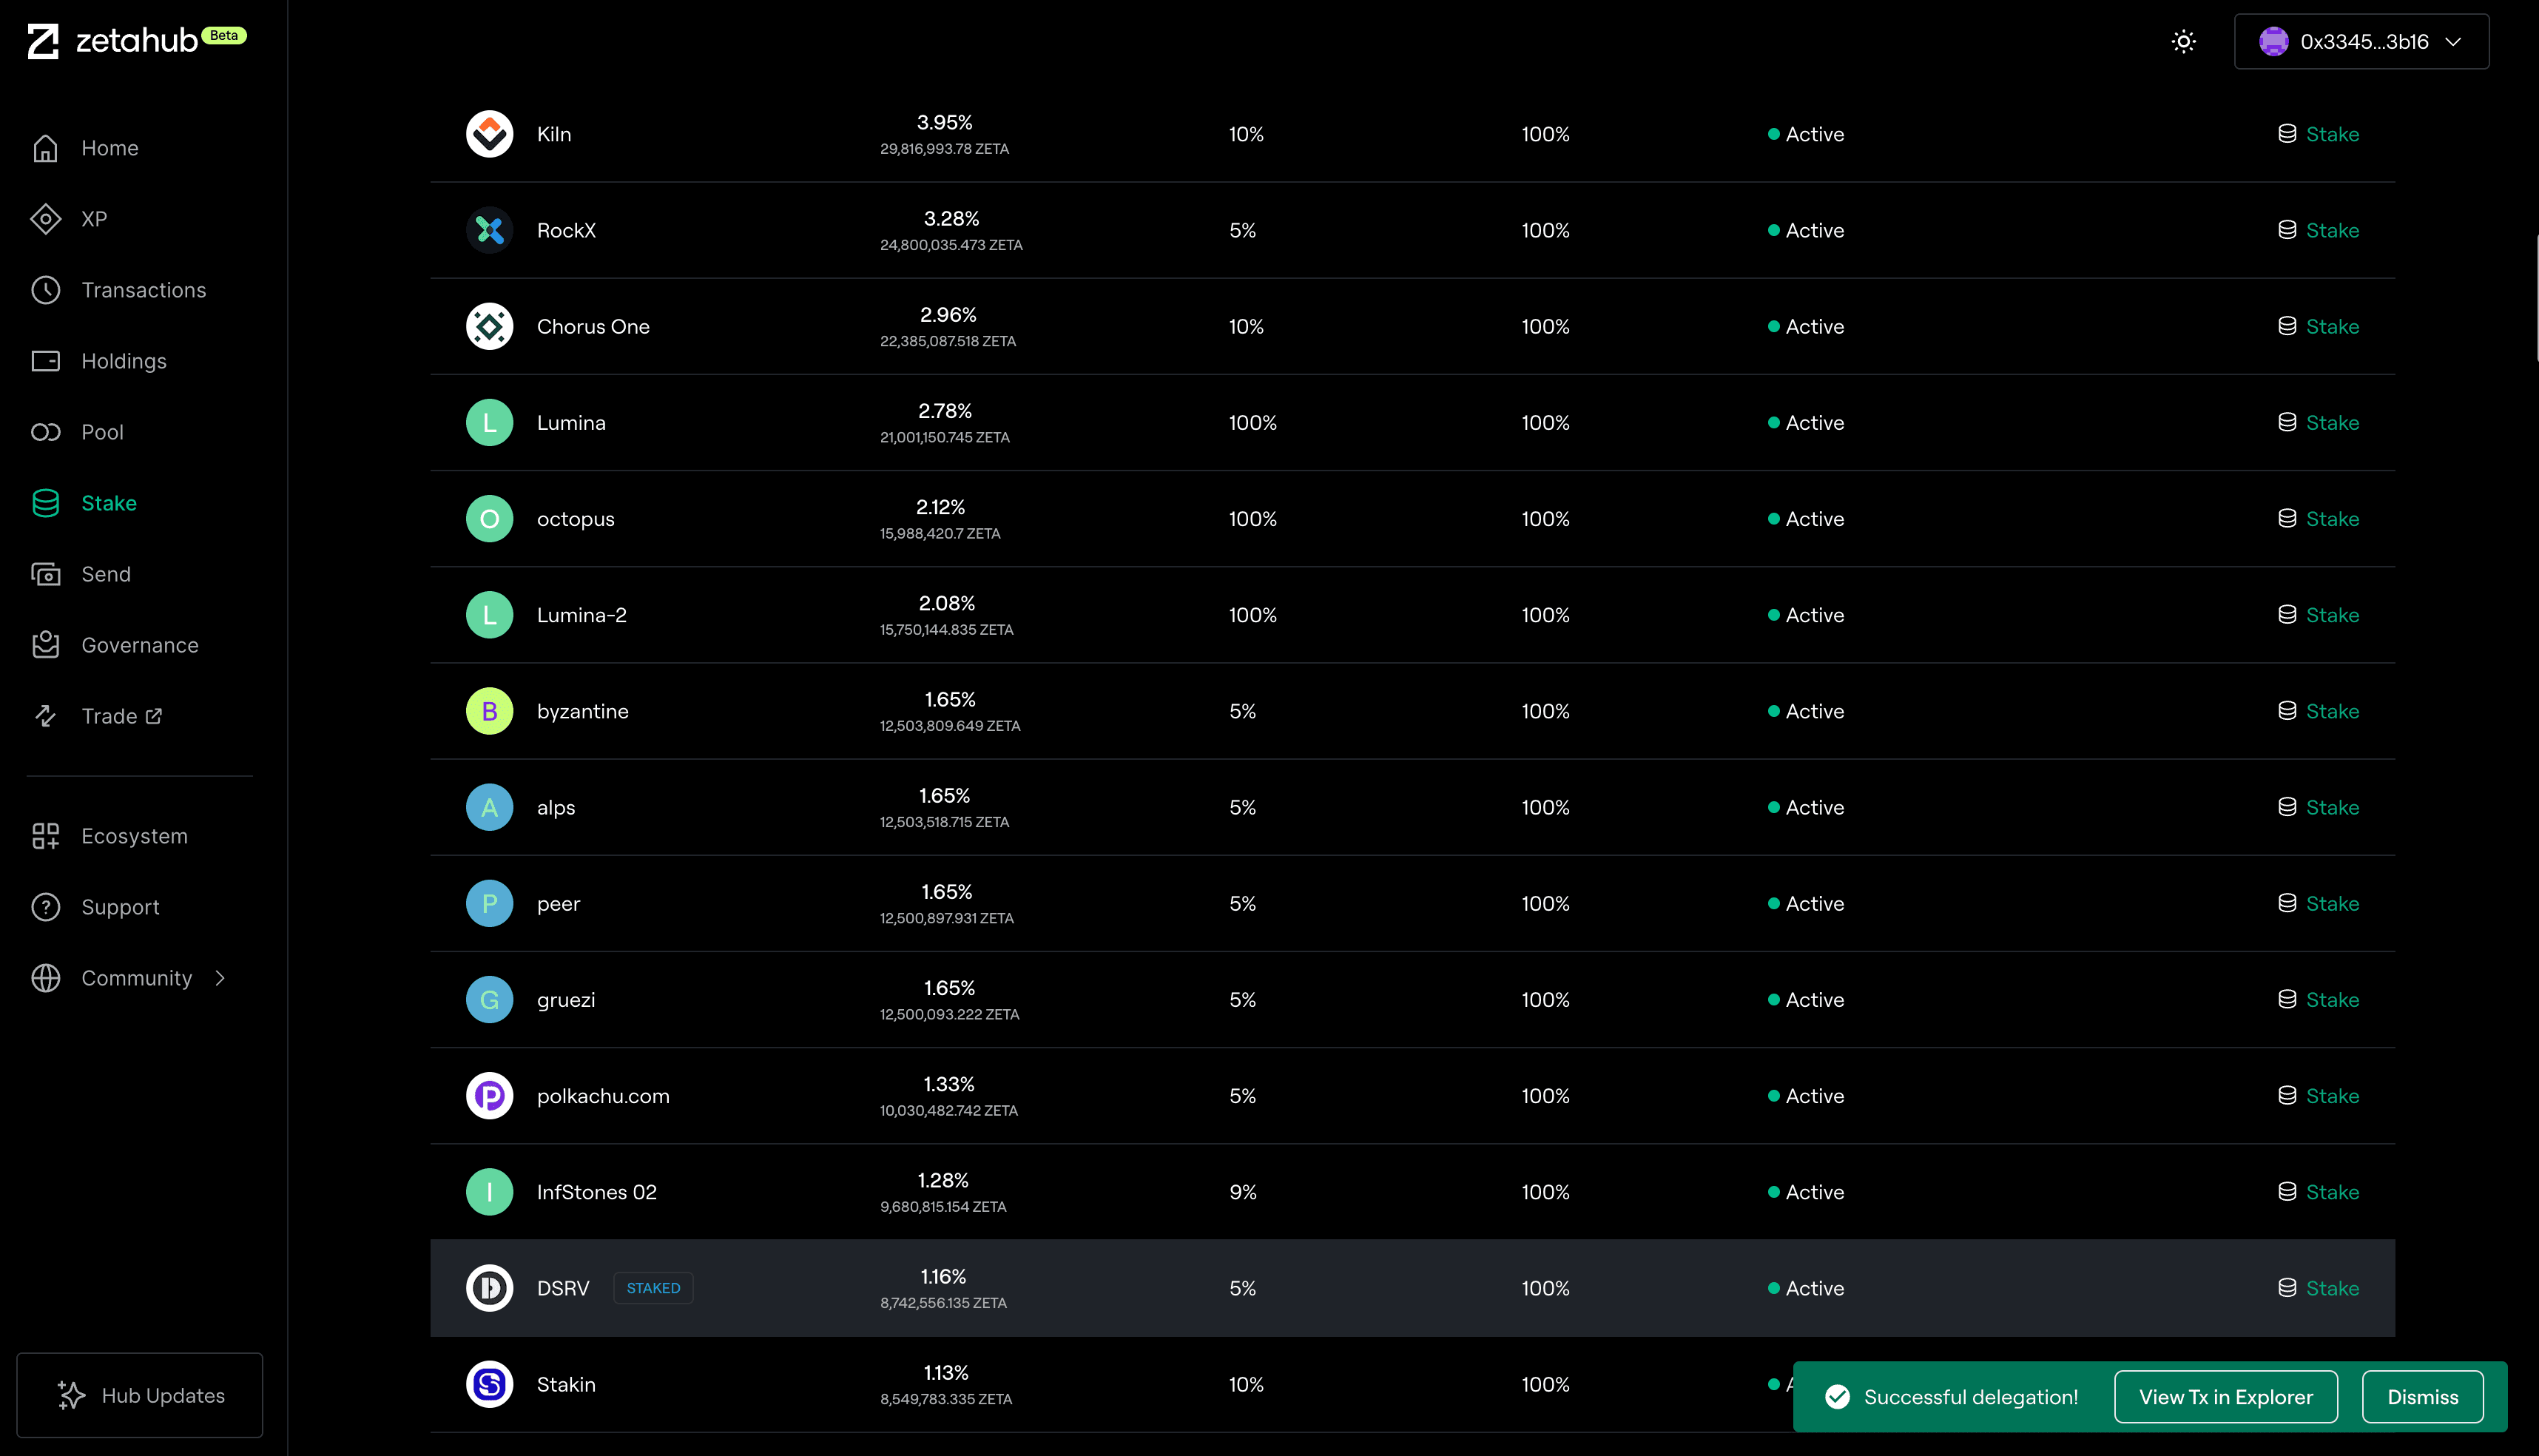Open the wallet address 0x3345...3b16 dropdown
The width and height of the screenshot is (2539, 1456).
click(2361, 42)
